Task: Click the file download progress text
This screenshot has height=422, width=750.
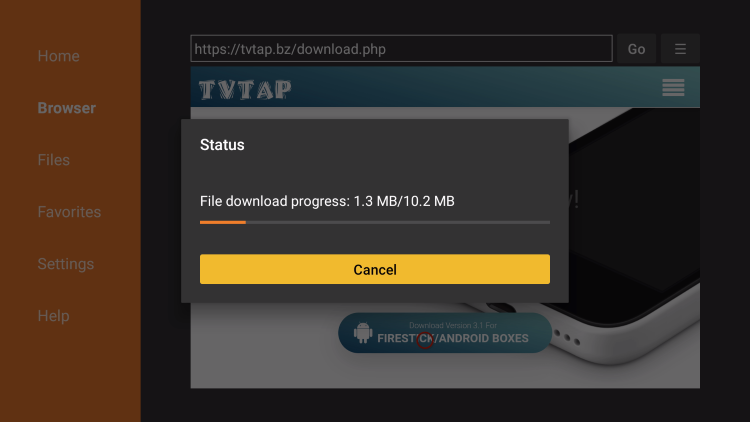Action: pos(327,201)
